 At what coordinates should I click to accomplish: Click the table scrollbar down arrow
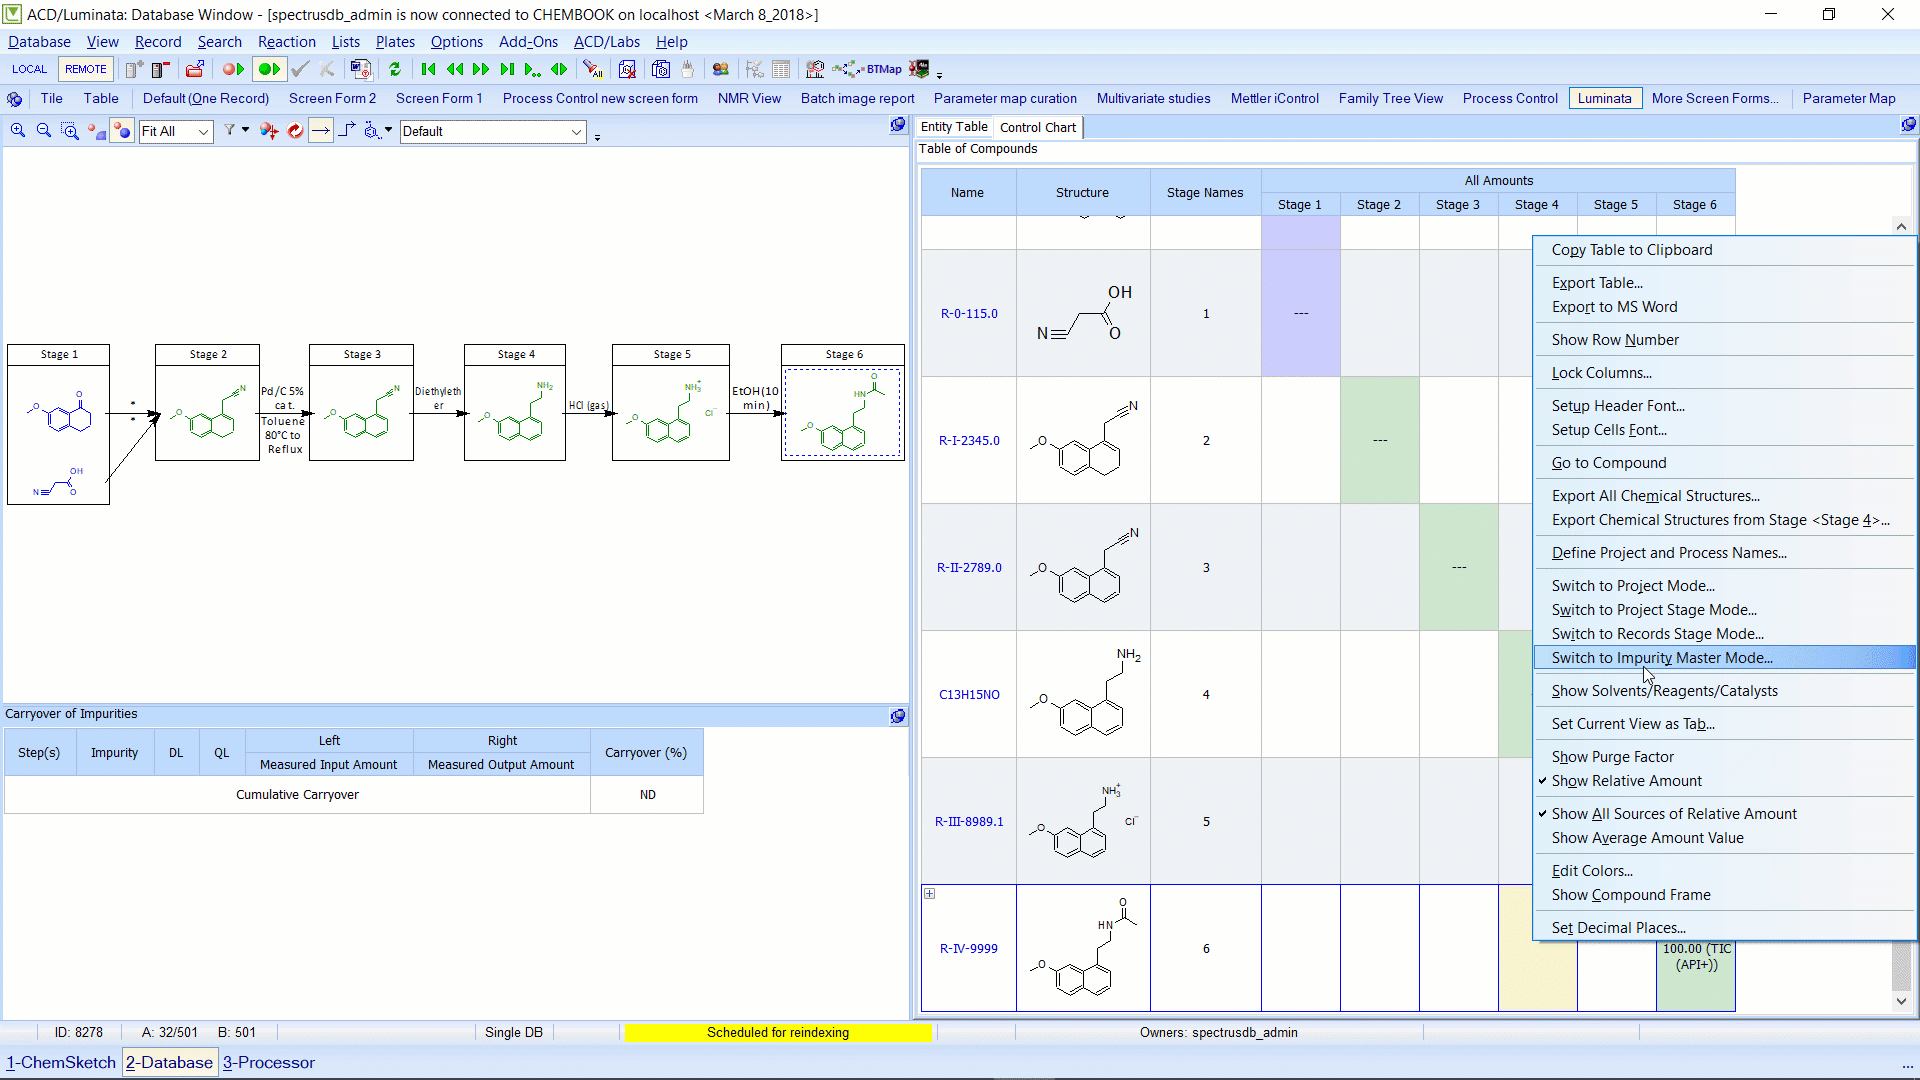[x=1901, y=1001]
